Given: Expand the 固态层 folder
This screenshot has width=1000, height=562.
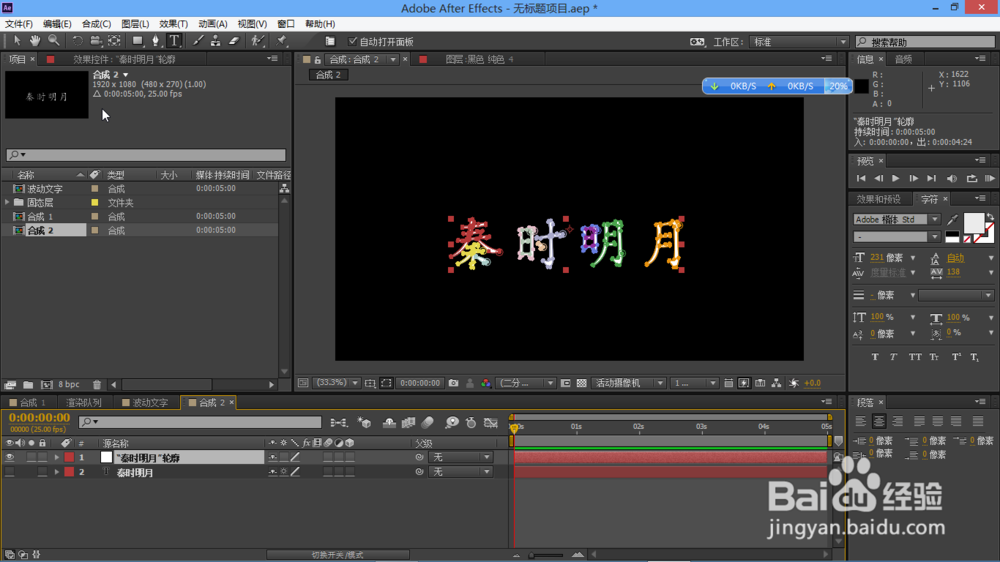Looking at the screenshot, I should click(x=7, y=202).
